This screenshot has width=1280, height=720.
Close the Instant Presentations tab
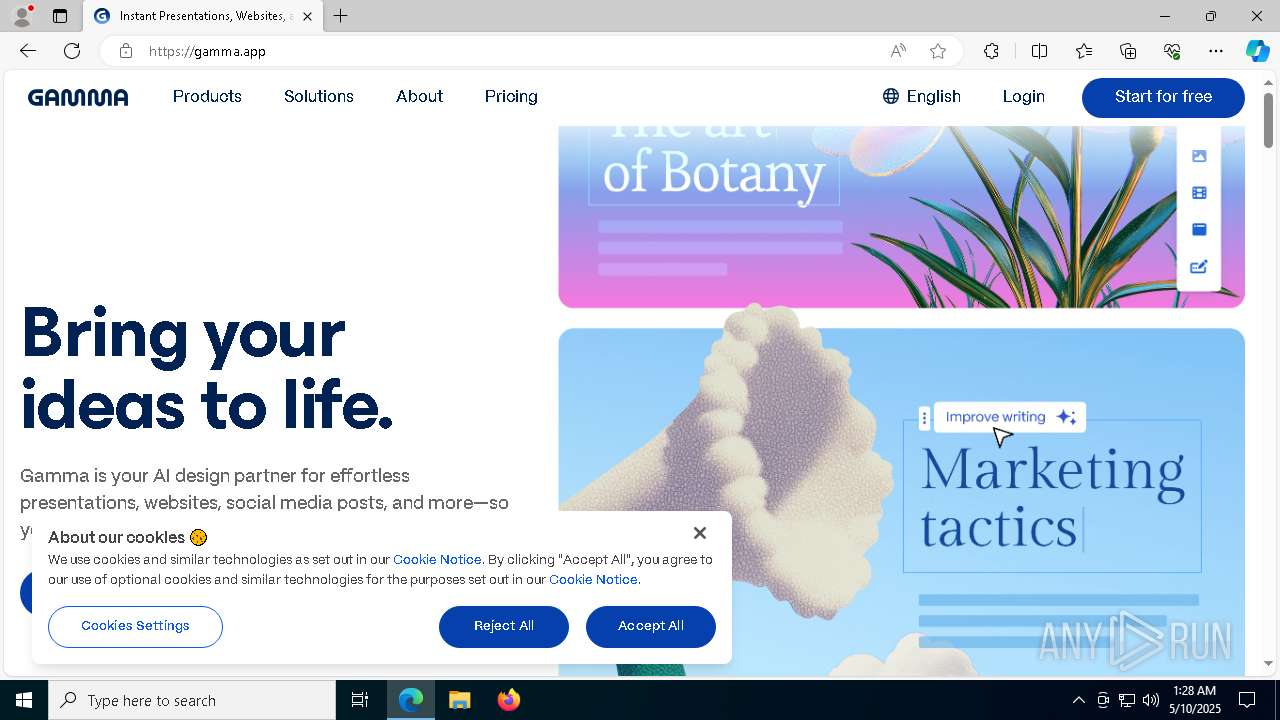pos(307,16)
